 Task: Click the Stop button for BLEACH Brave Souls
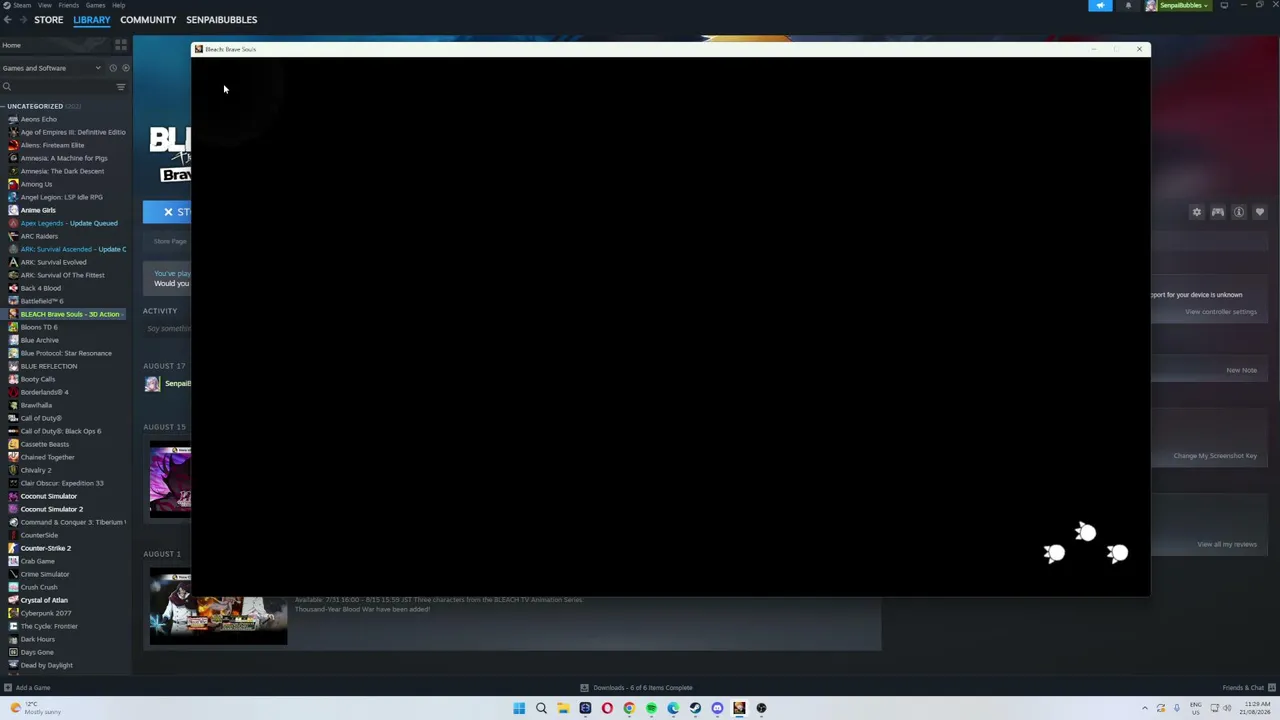click(167, 212)
